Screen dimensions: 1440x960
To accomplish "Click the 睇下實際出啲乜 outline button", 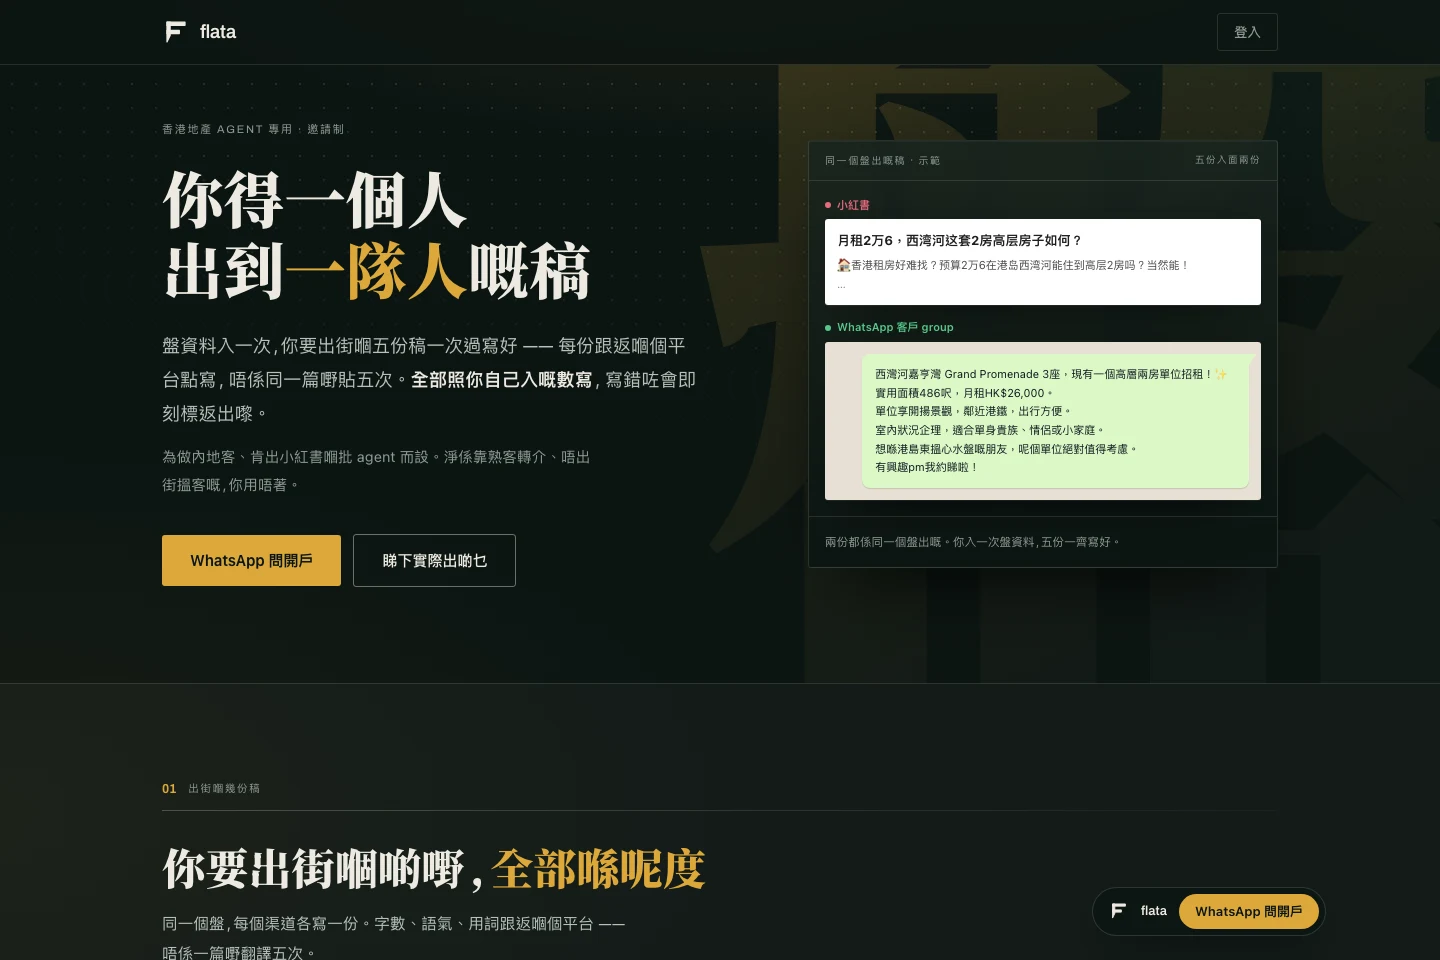I will 434,560.
